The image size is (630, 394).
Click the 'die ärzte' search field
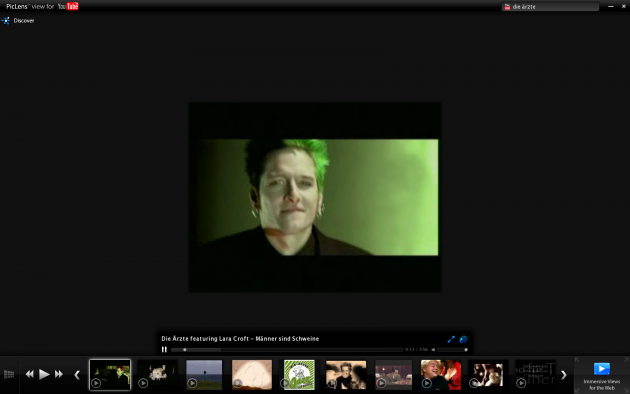coord(550,6)
